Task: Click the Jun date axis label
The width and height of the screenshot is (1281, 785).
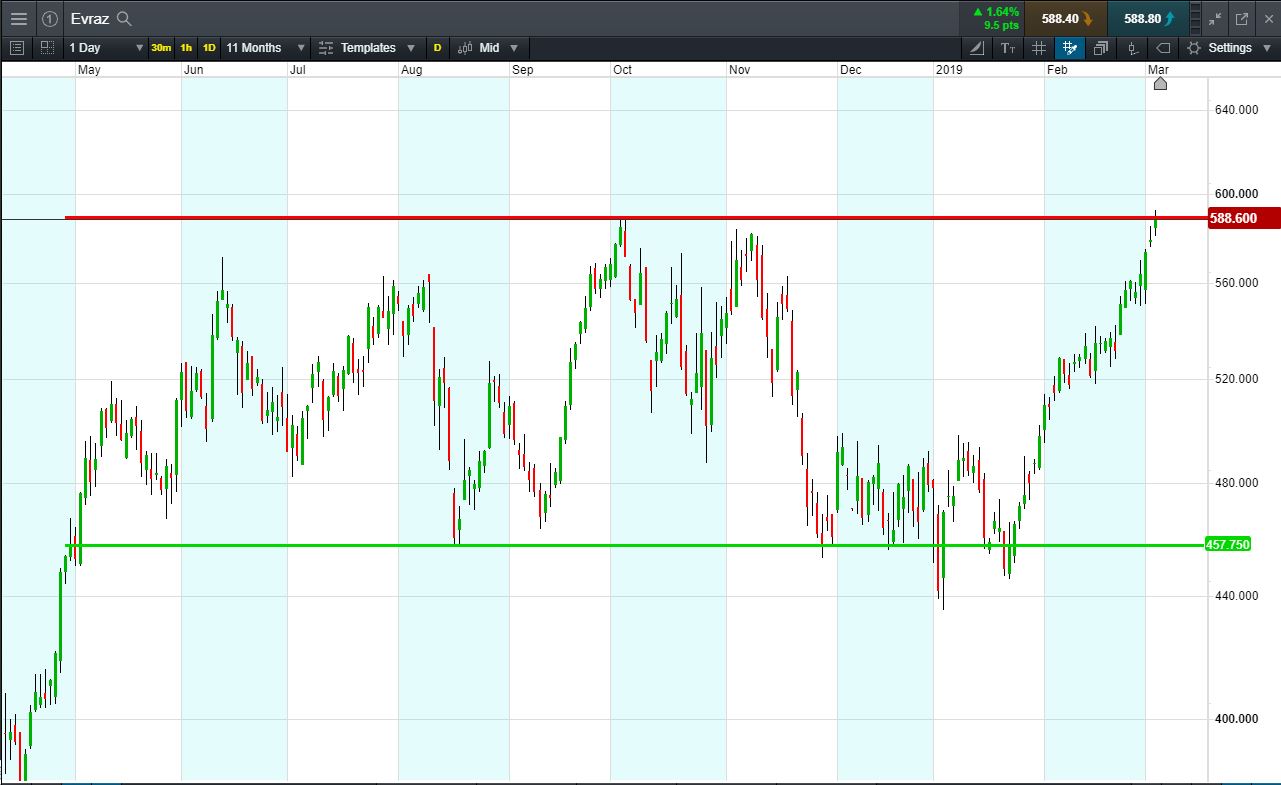Action: pyautogui.click(x=194, y=70)
